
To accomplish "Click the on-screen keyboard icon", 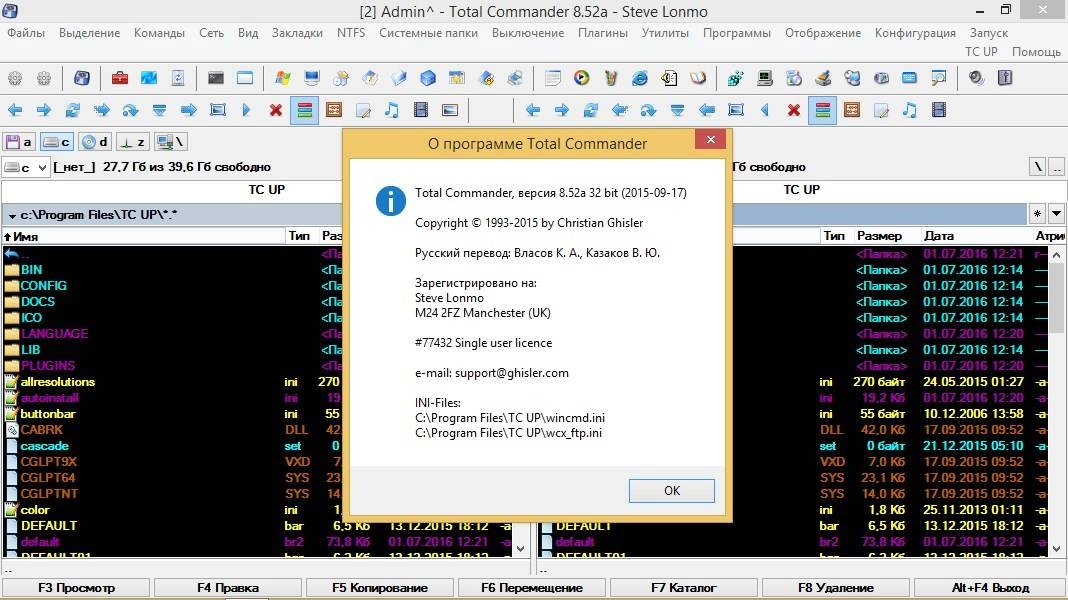I will point(909,78).
